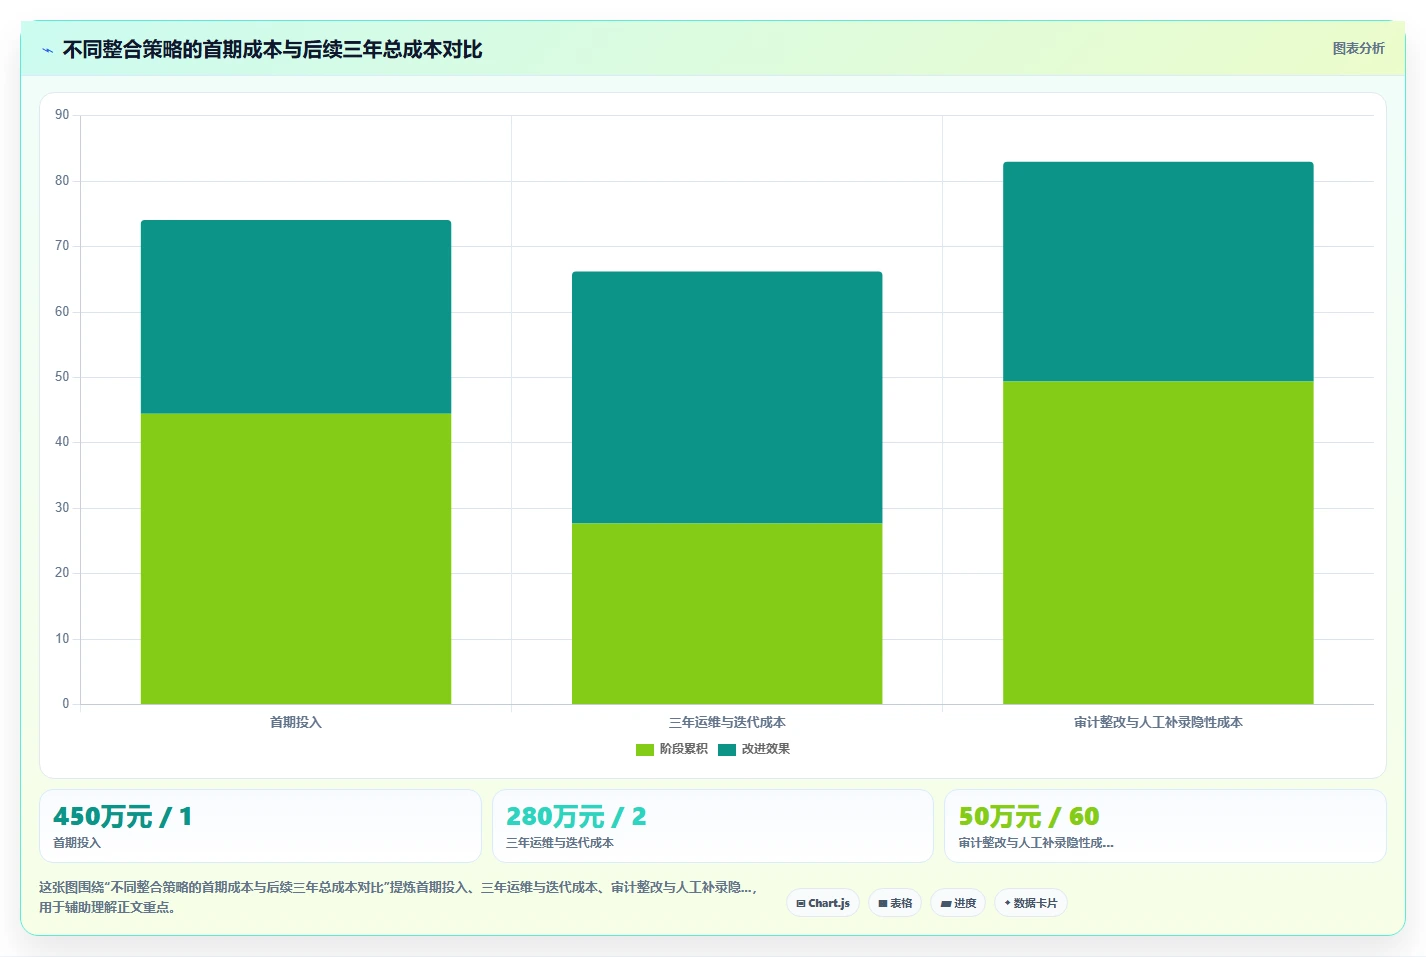Open the 280万元 / 2 三年运维与迭代成本 card
The width and height of the screenshot is (1426, 957).
712,826
